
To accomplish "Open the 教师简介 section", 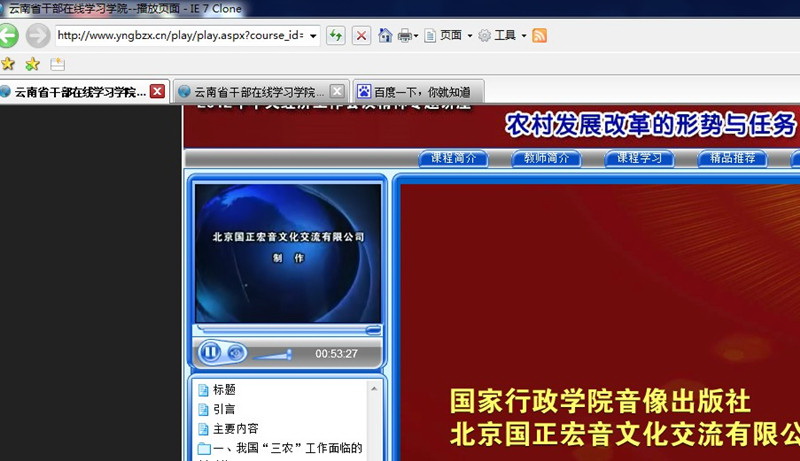I will [546, 158].
